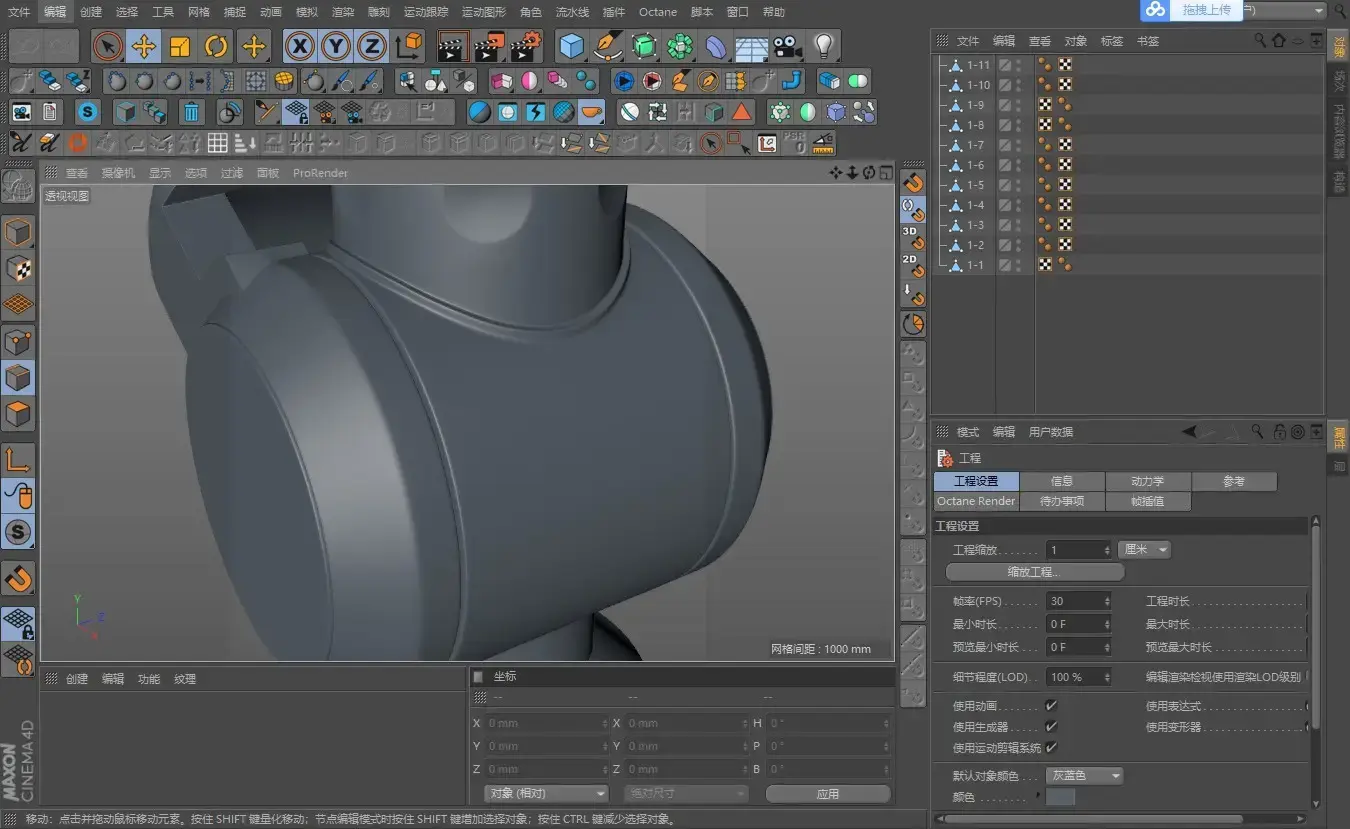Image resolution: width=1350 pixels, height=829 pixels.
Task: Uncheck the 使用生成器 checkbox
Action: coord(1051,727)
